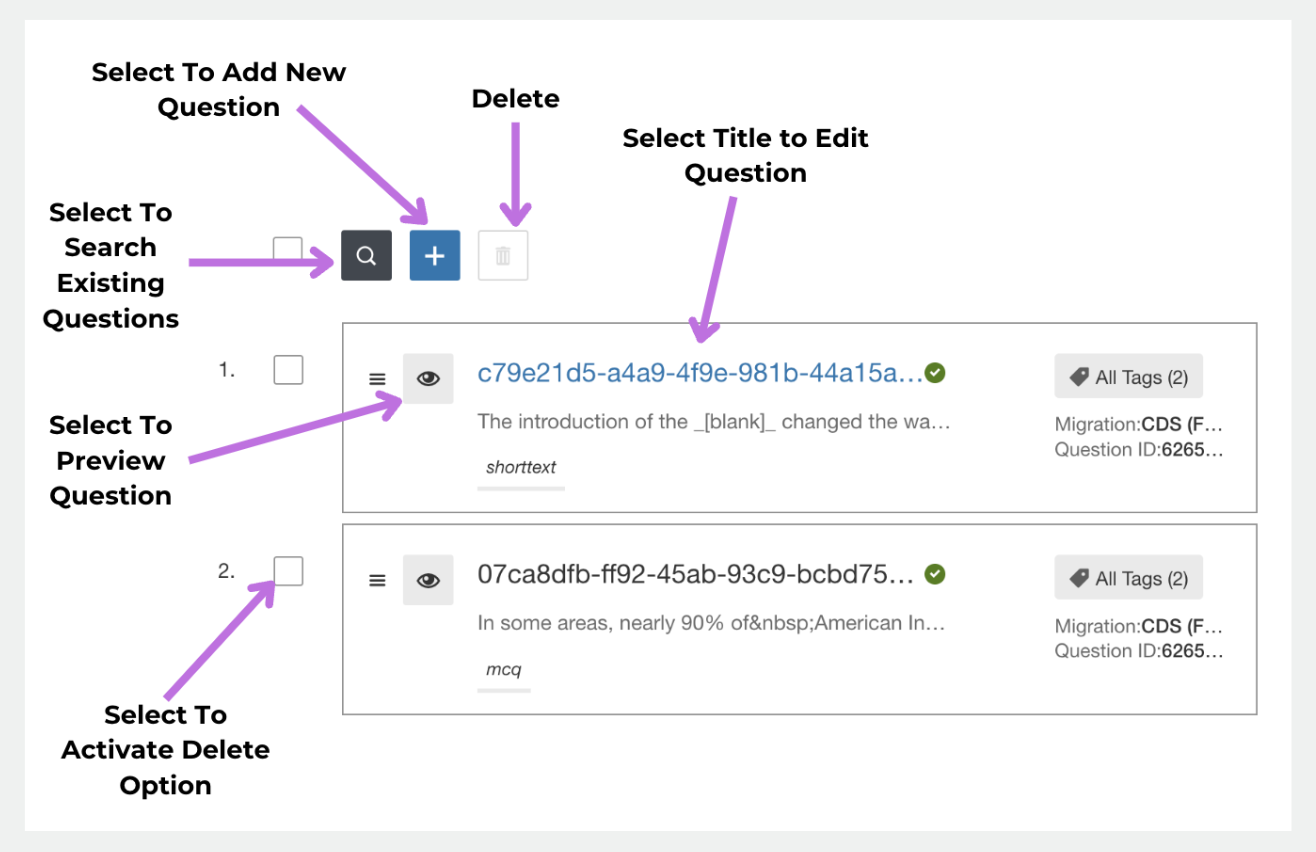Click the 'The introduction of the _[blank]_' description

tap(714, 421)
